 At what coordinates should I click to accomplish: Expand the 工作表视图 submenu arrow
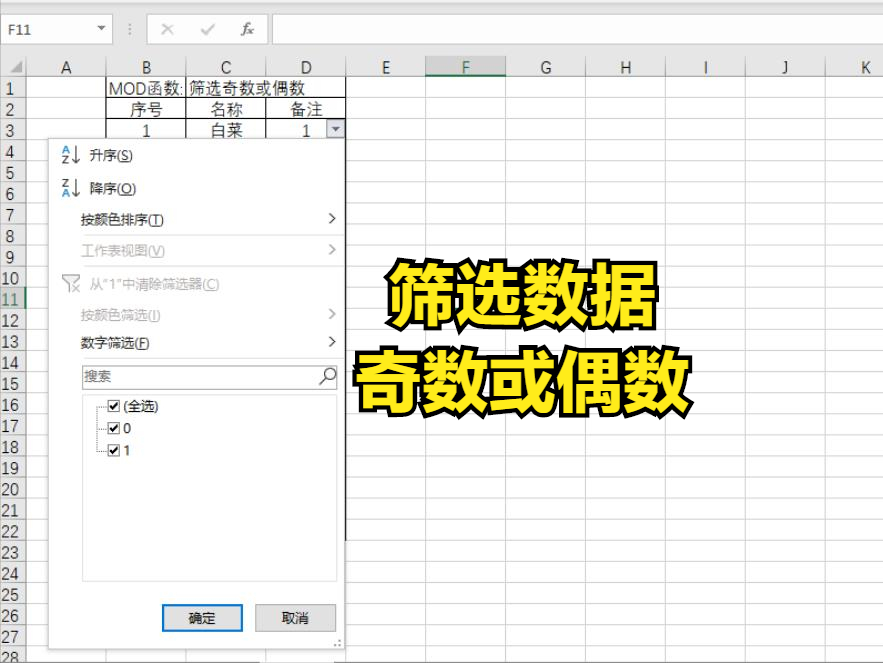(x=332, y=250)
